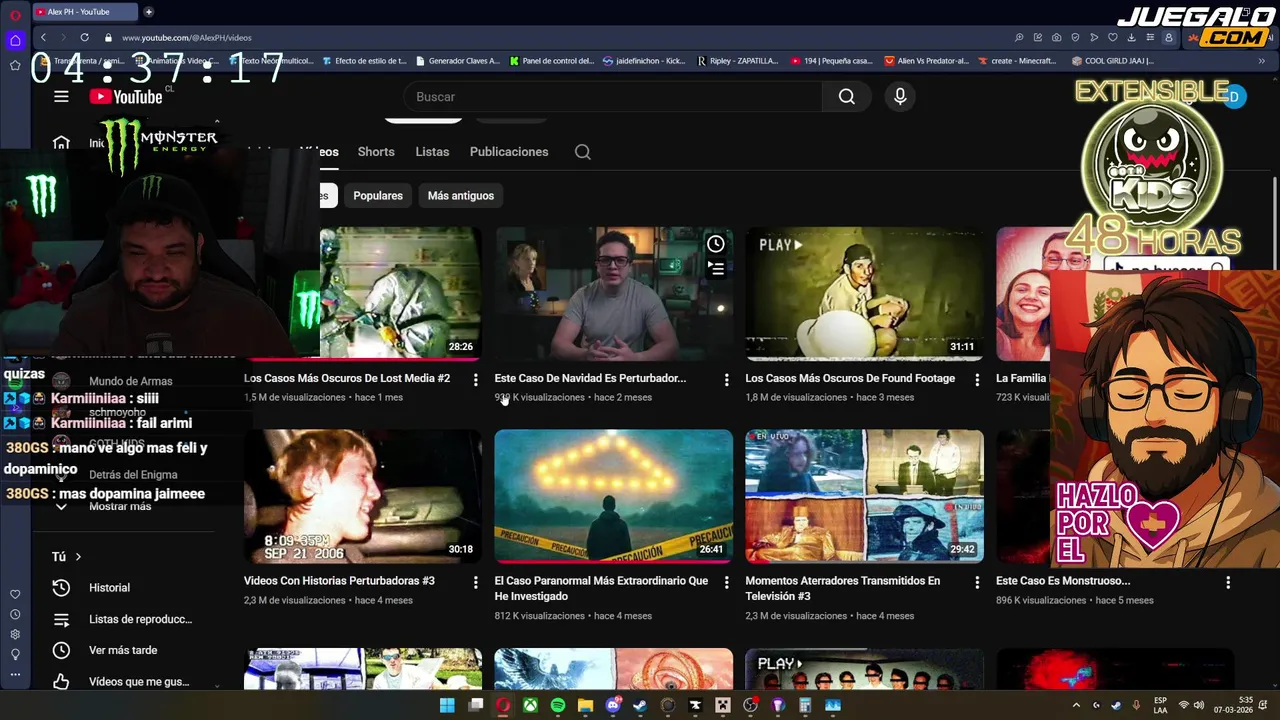Switch to the Publicaciones tab
Viewport: 1280px width, 720px height.
pos(509,152)
